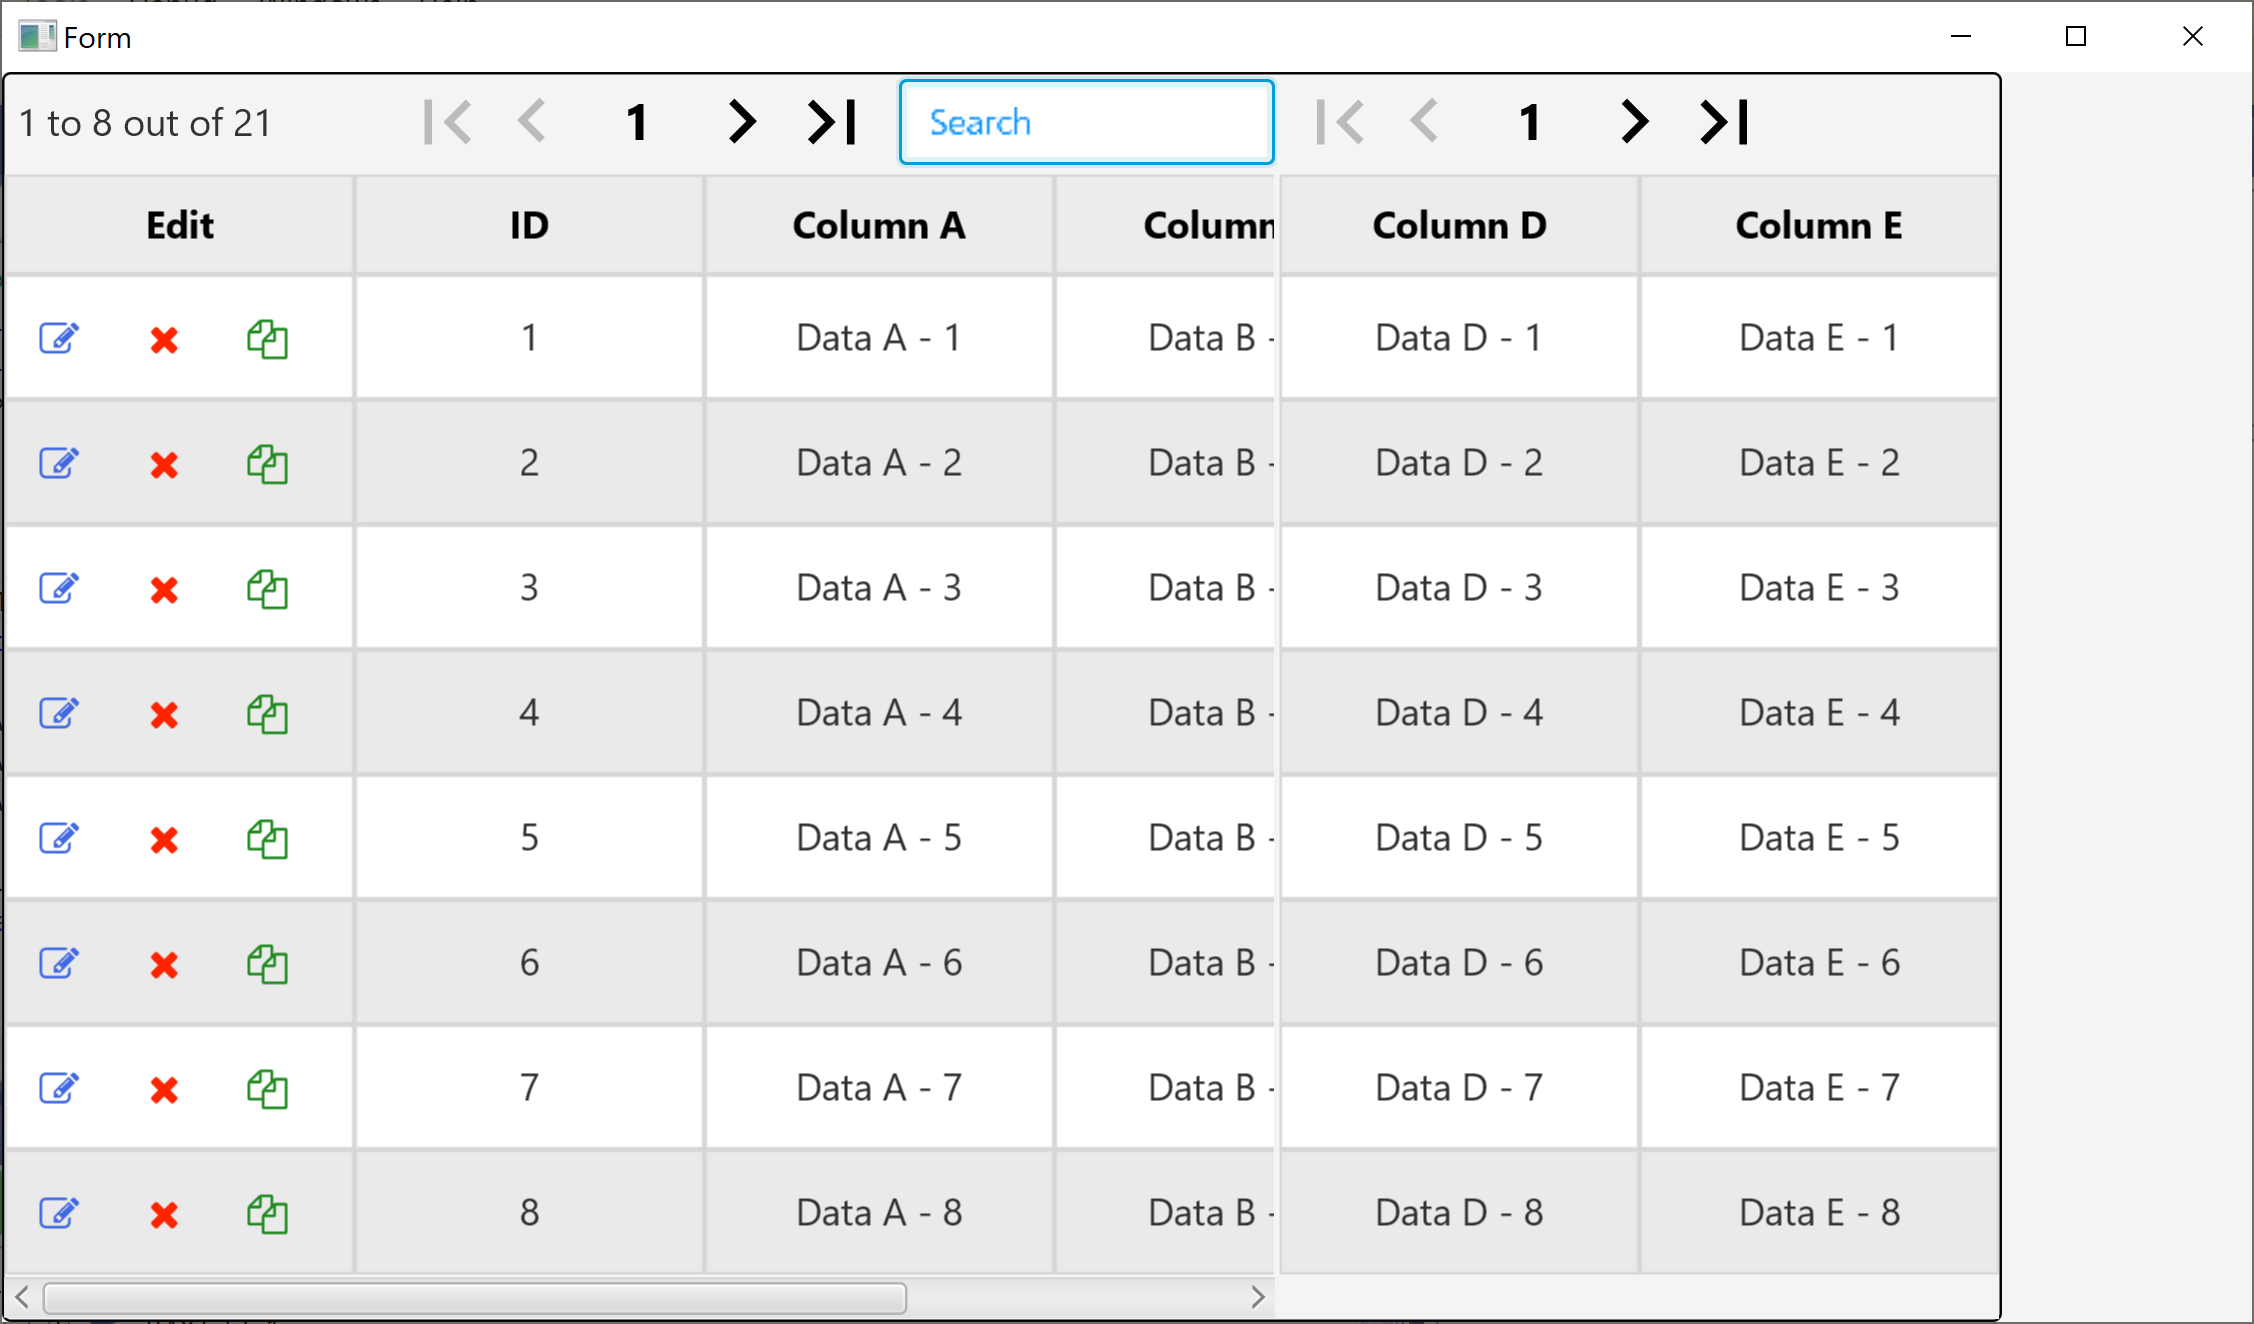Click the horizontal scrollbar thumb

475,1298
